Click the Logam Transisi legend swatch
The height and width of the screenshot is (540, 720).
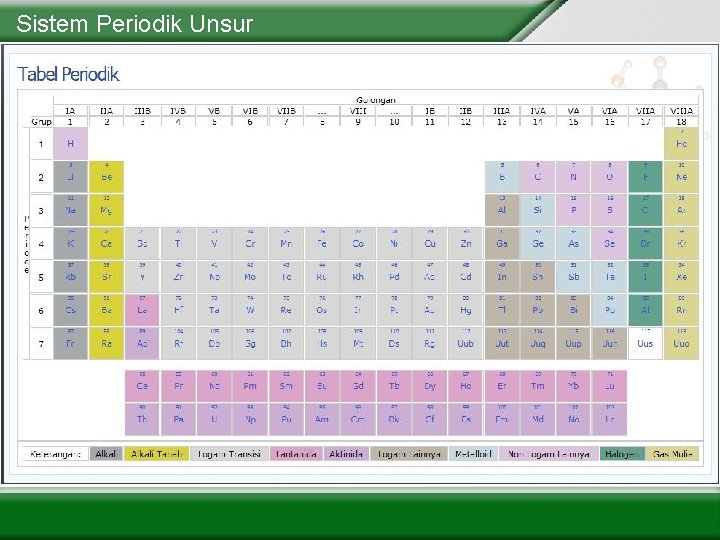click(x=229, y=454)
